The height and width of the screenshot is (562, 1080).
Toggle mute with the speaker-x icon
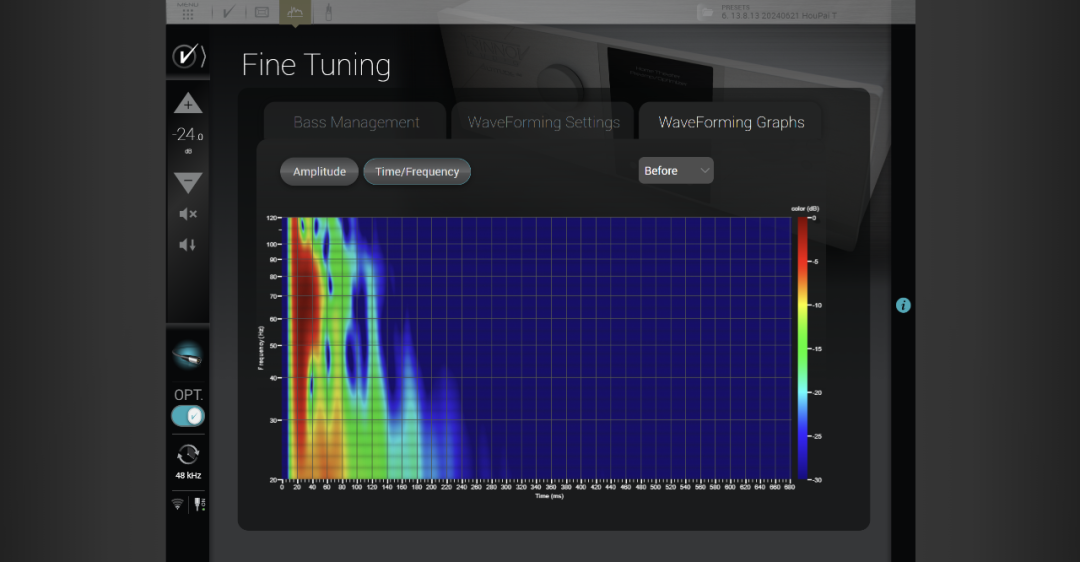(188, 214)
